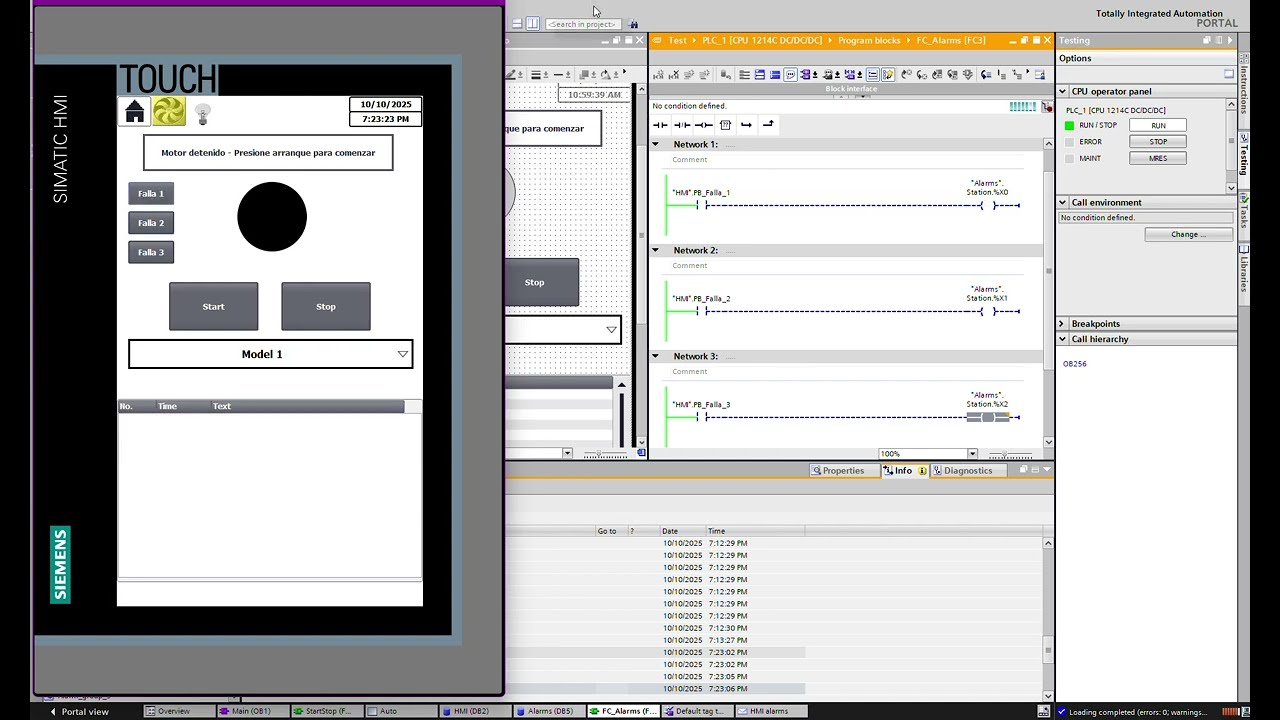This screenshot has width=1280, height=720.
Task: Click the Change call environment button
Action: click(x=1189, y=234)
